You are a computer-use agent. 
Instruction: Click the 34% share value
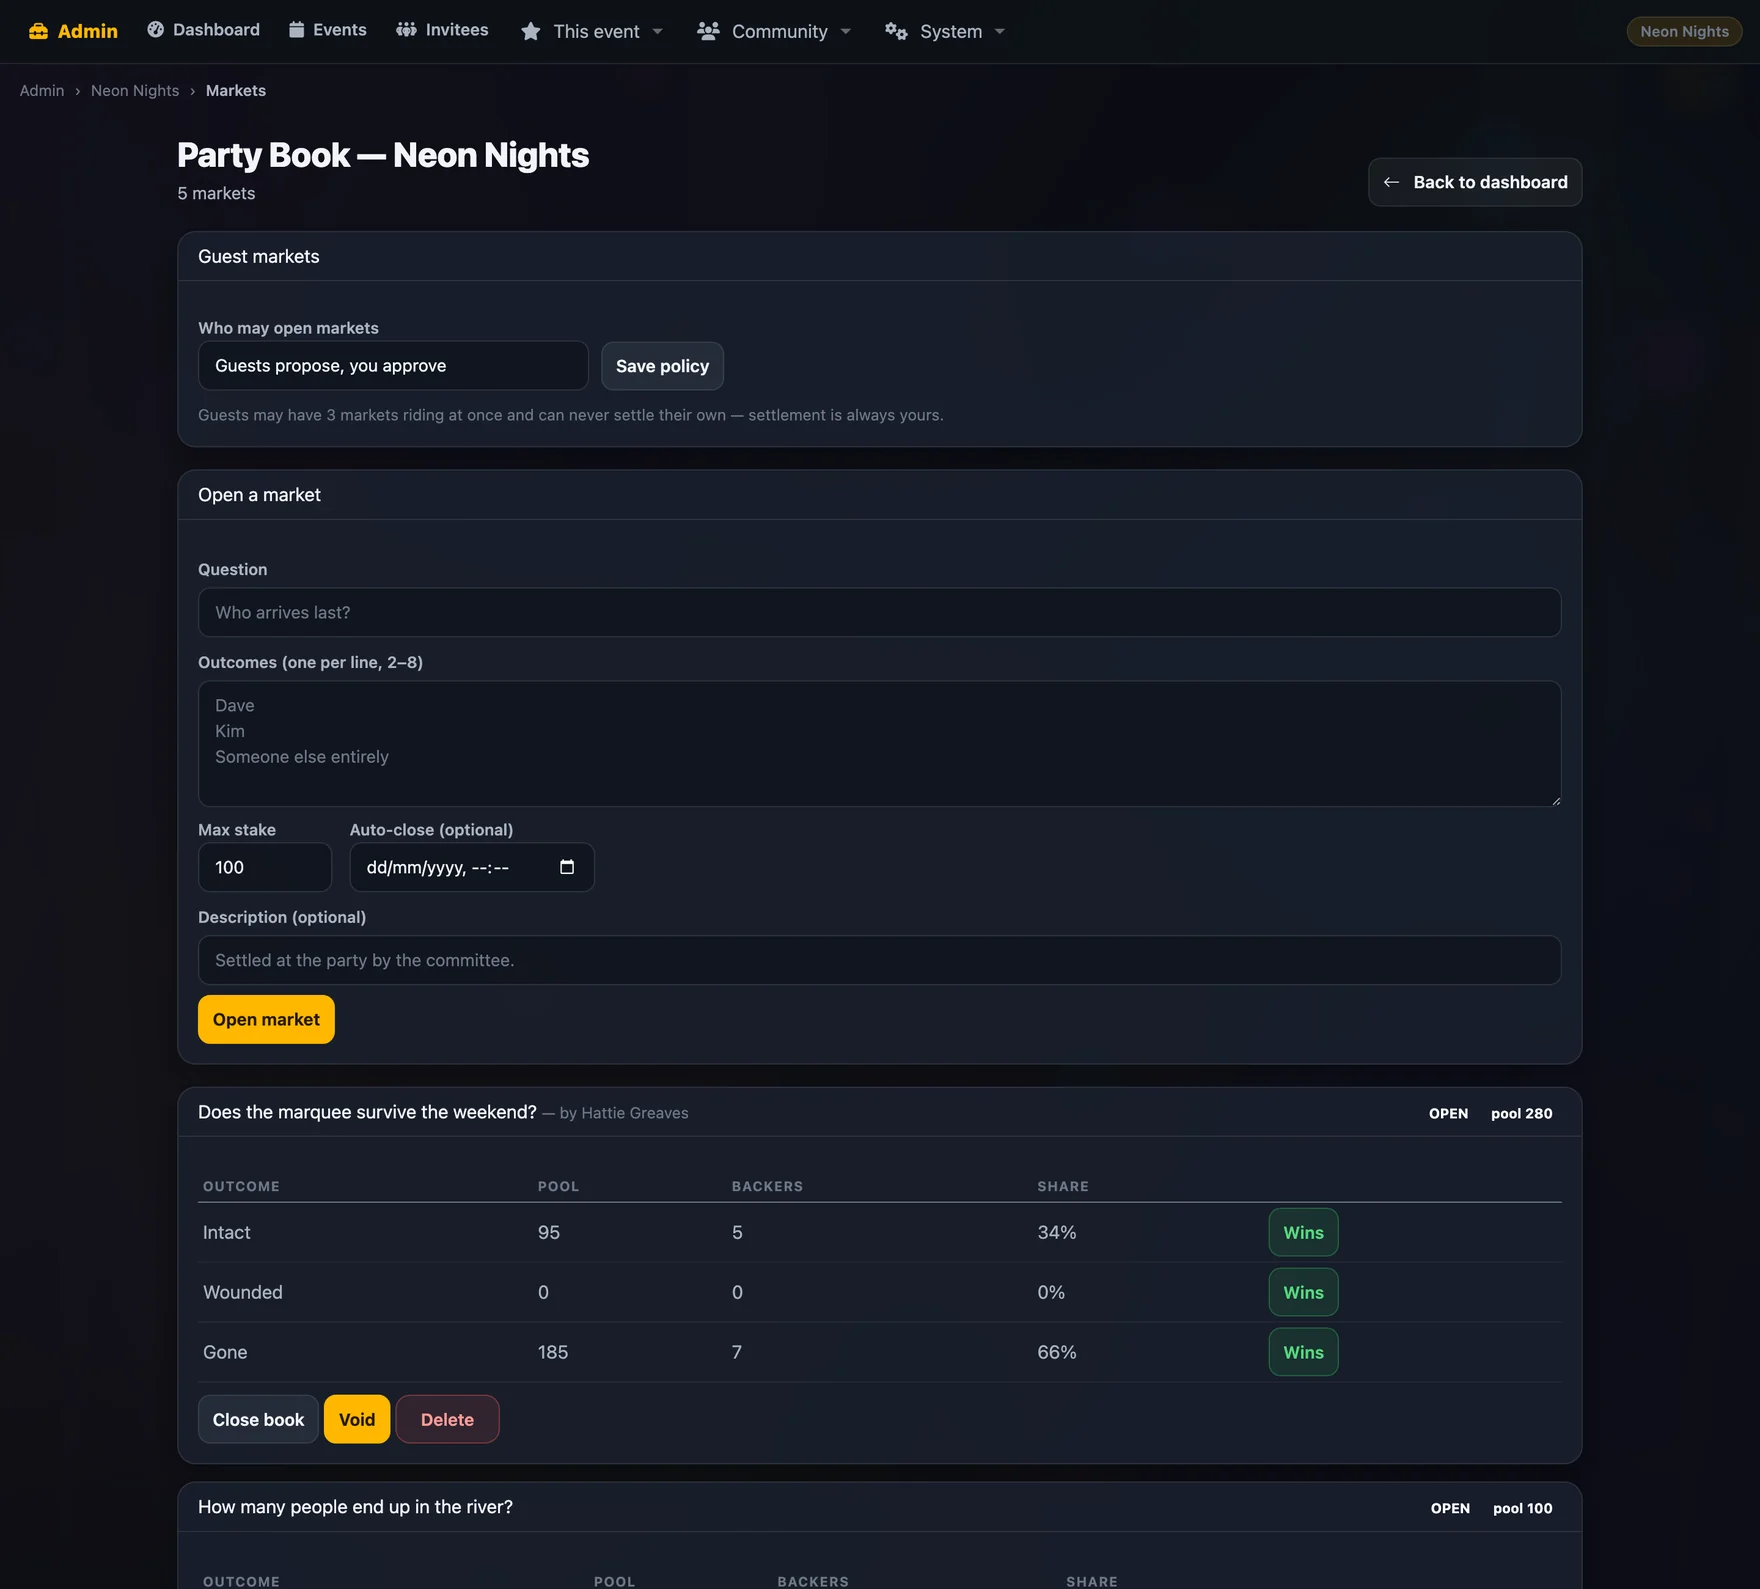(1057, 1232)
